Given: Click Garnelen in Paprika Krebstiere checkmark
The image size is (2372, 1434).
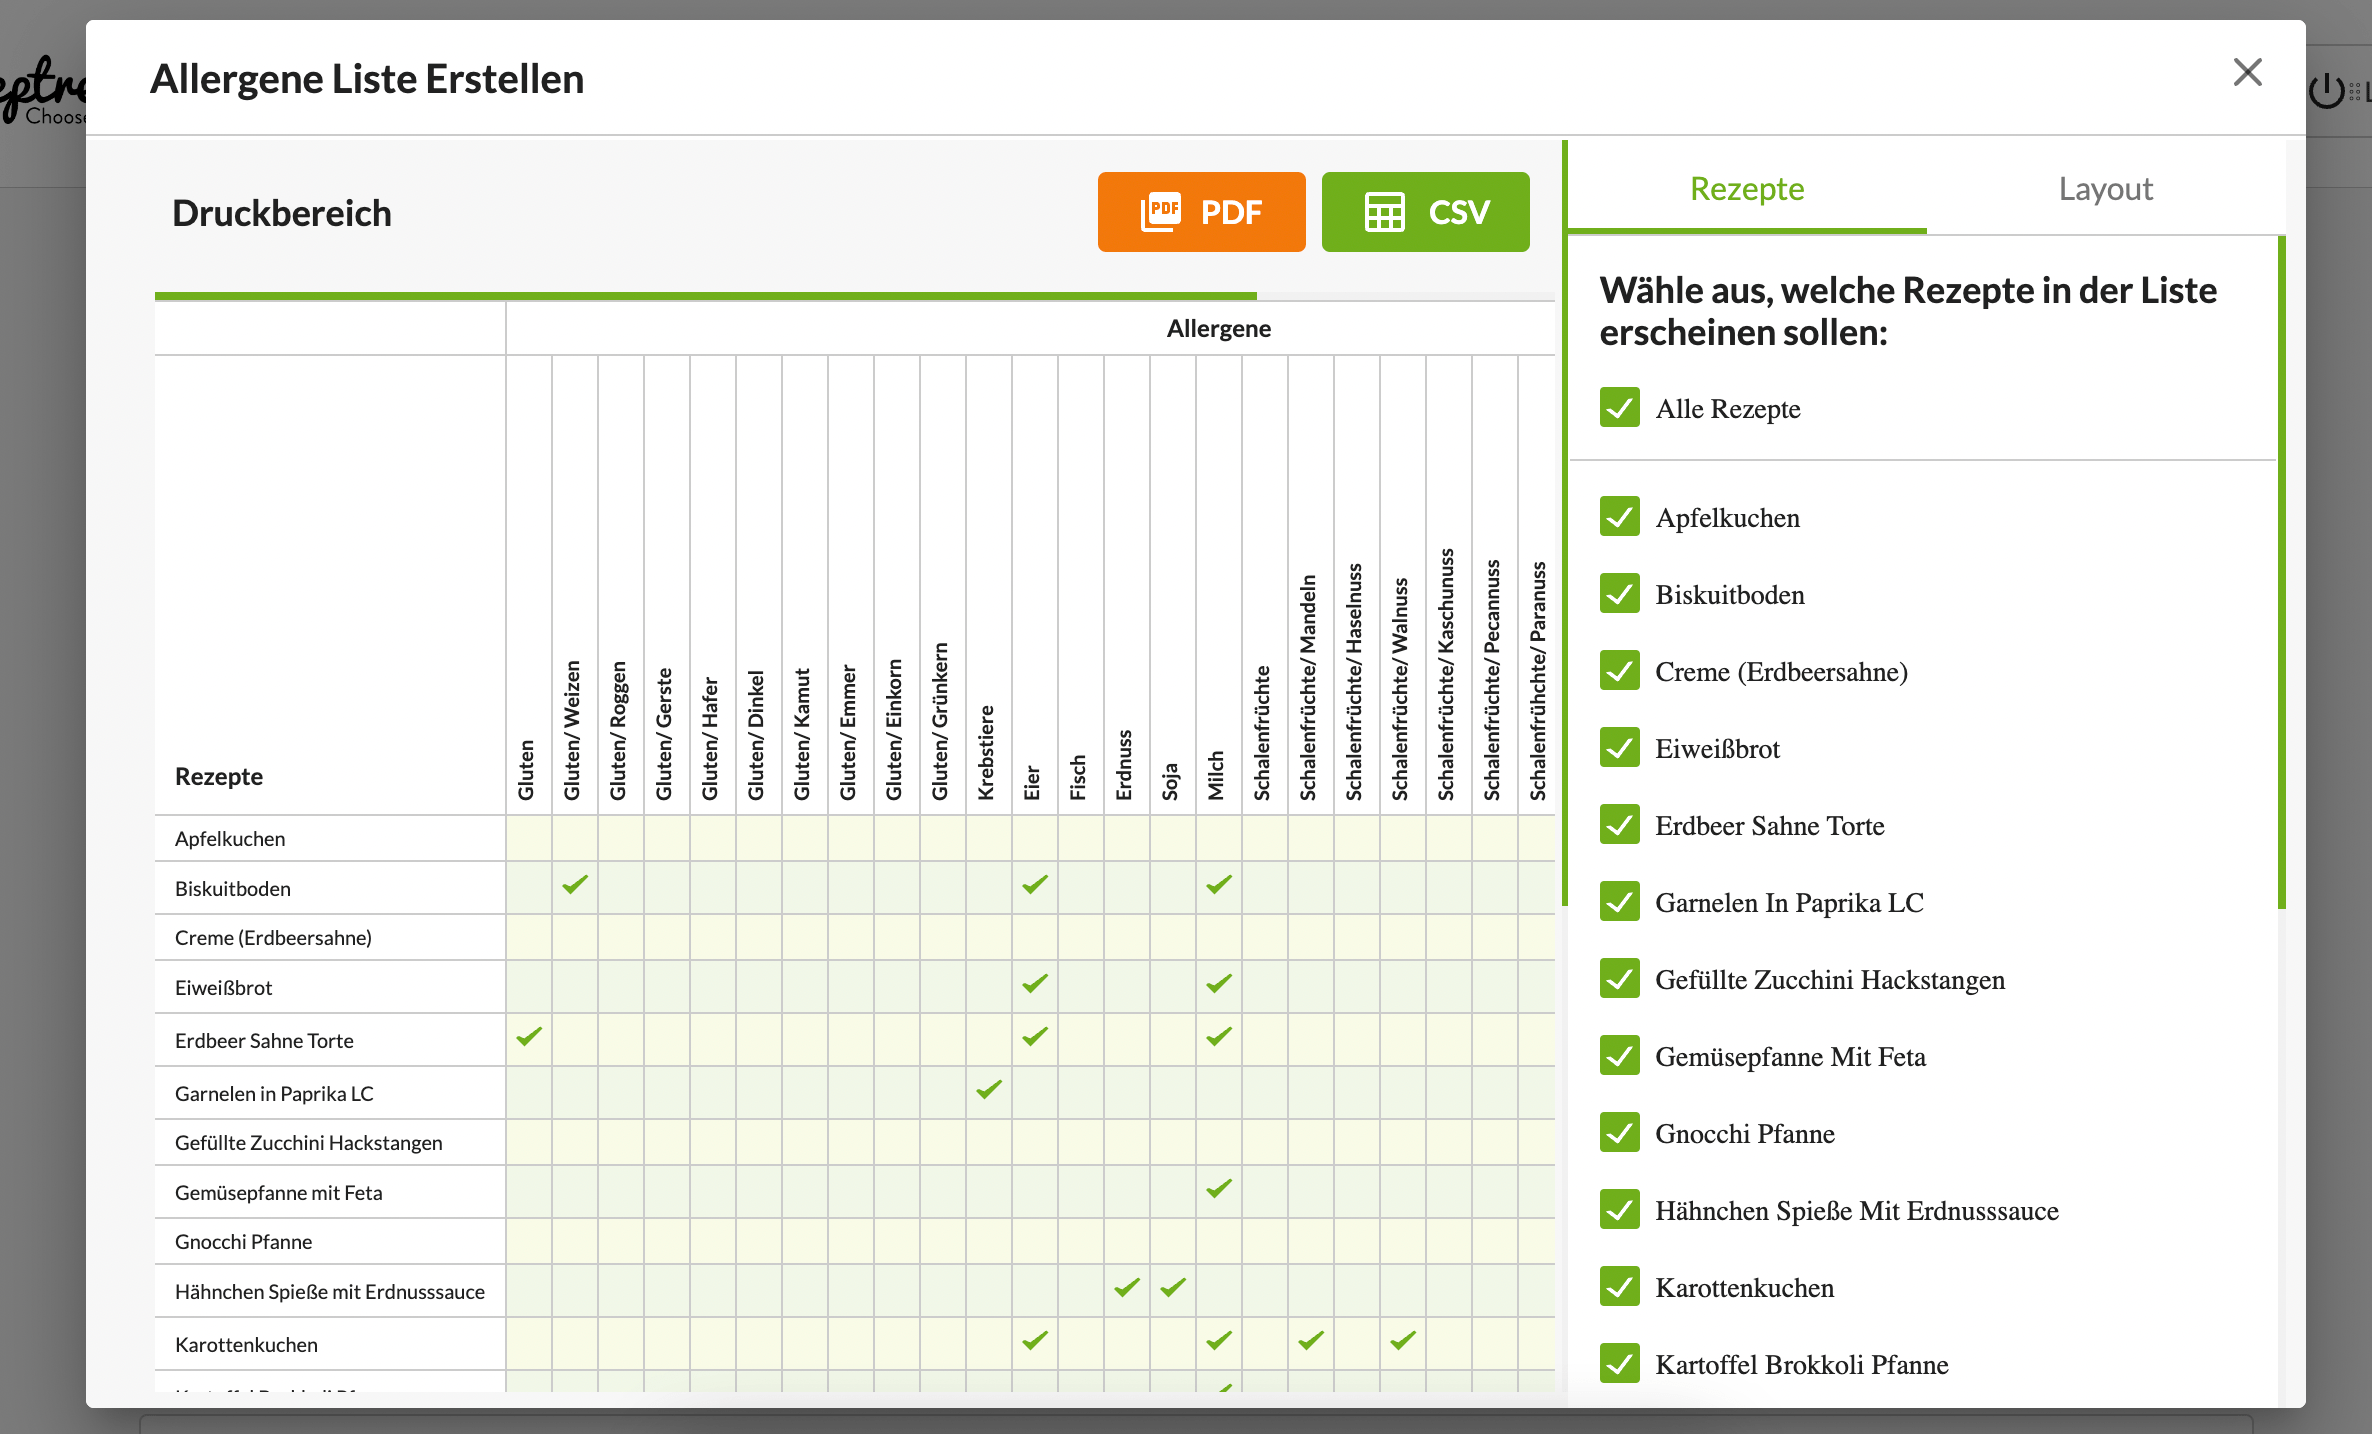Looking at the screenshot, I should [x=989, y=1090].
